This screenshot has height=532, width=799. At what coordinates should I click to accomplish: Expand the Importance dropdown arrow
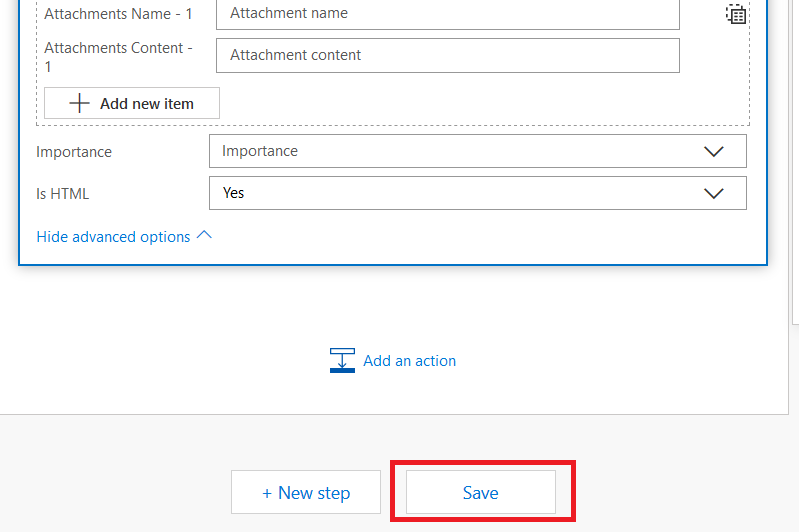click(x=714, y=151)
